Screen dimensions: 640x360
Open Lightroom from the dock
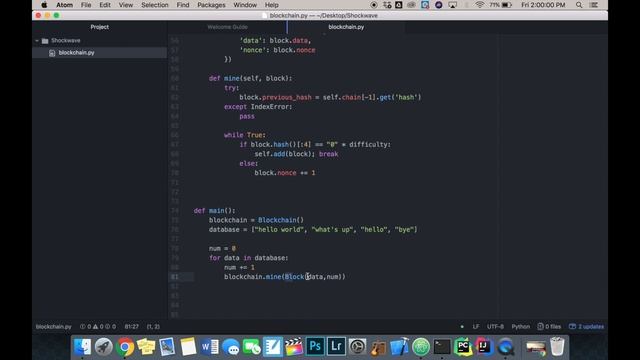point(336,347)
